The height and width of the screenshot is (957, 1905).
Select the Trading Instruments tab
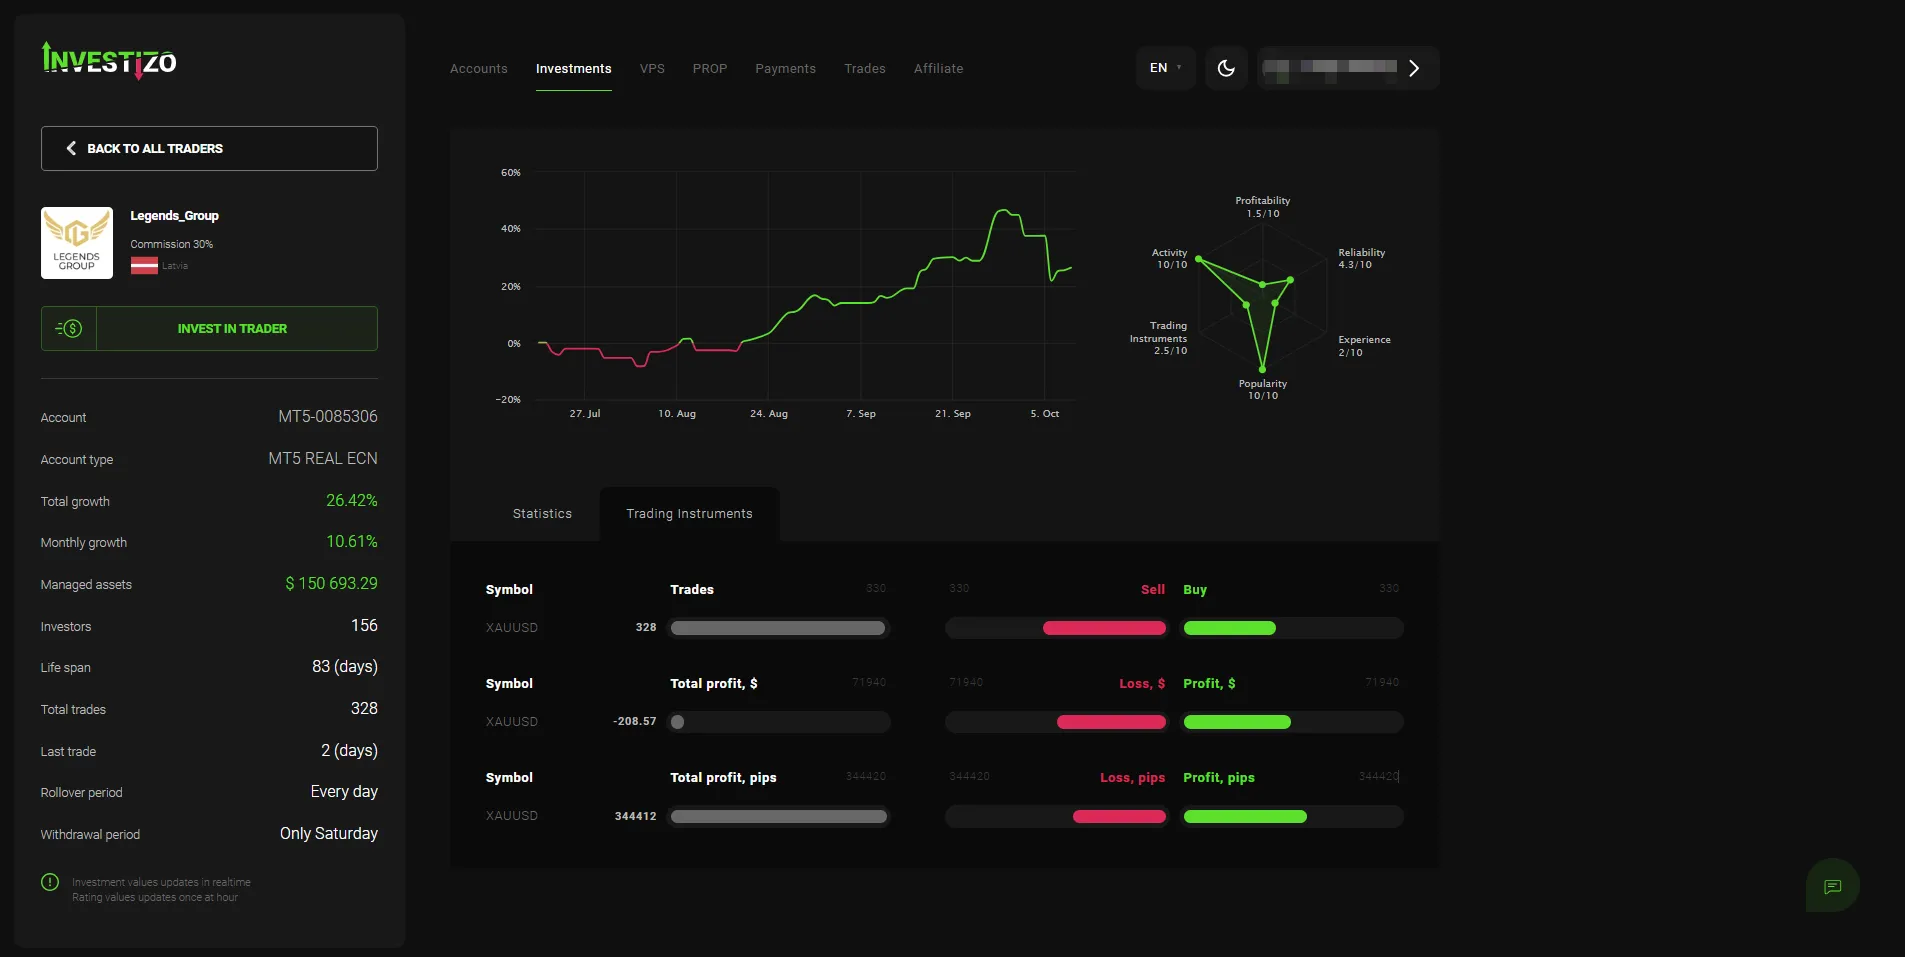pyautogui.click(x=690, y=514)
